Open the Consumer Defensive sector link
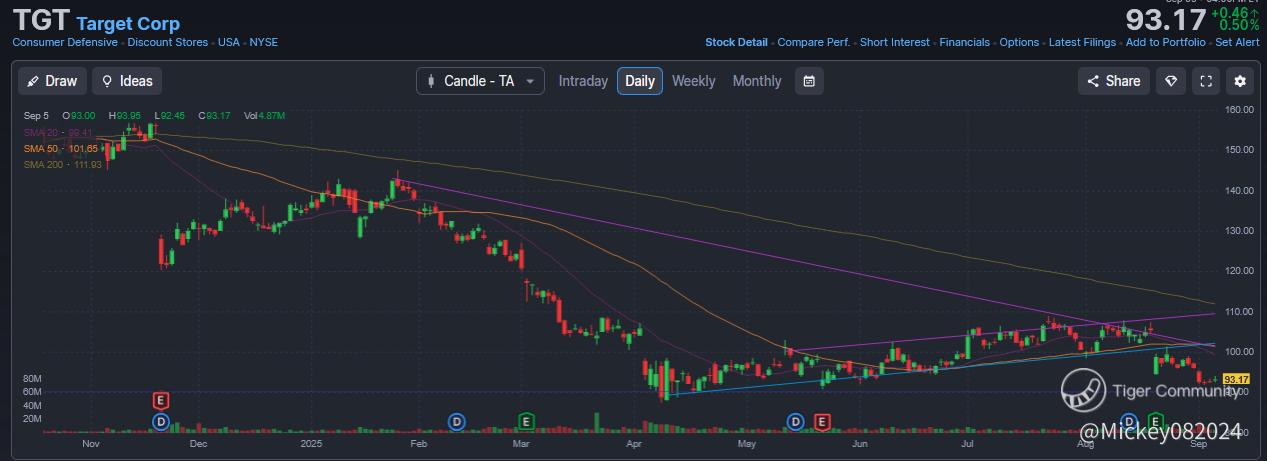This screenshot has width=1267, height=461. [x=65, y=43]
